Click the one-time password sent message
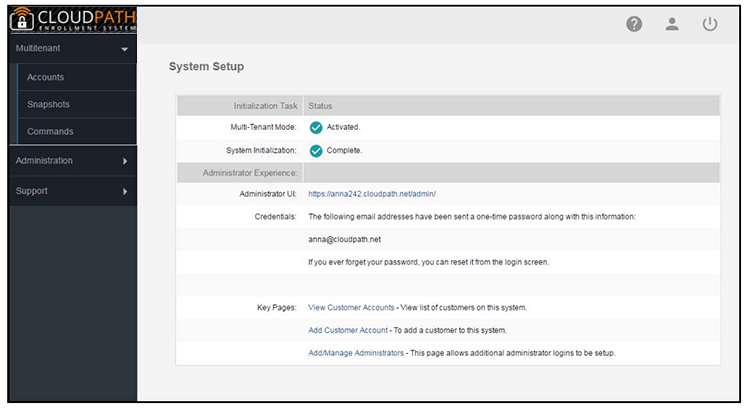Image resolution: width=747 pixels, height=410 pixels. [472, 217]
